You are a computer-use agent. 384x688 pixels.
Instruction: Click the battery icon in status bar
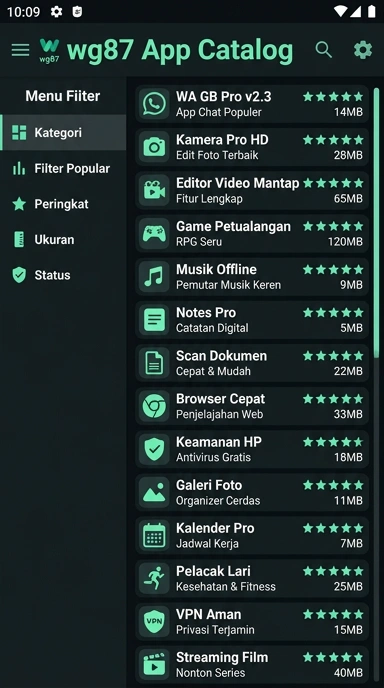click(x=371, y=11)
